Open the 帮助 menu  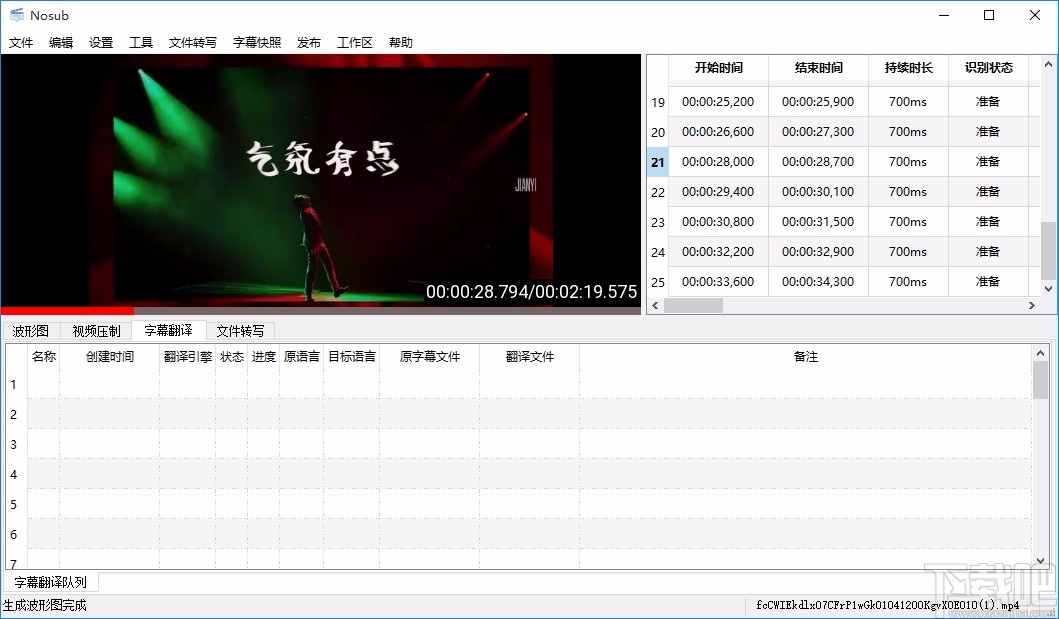(x=401, y=43)
